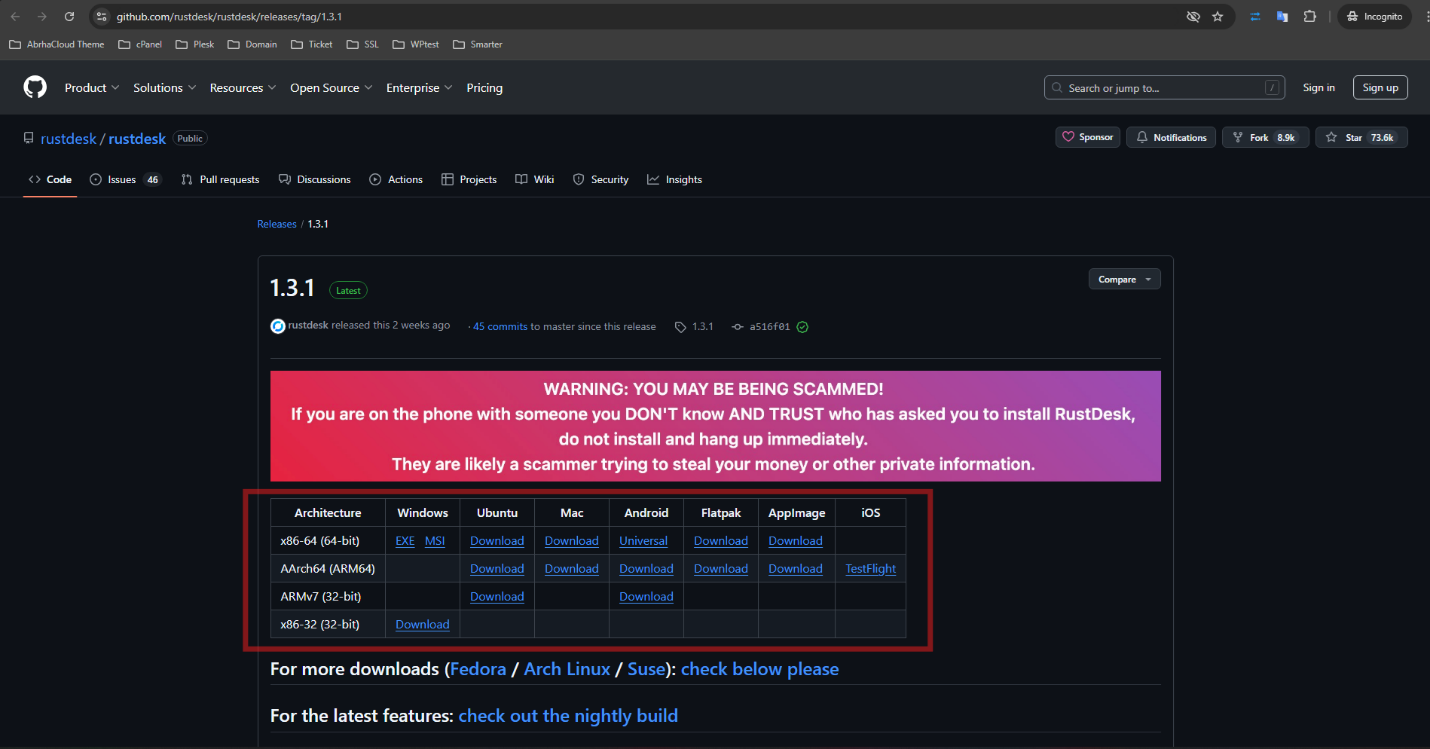The width and height of the screenshot is (1430, 749).
Task: Click the GitHub logo icon
Action: point(35,88)
